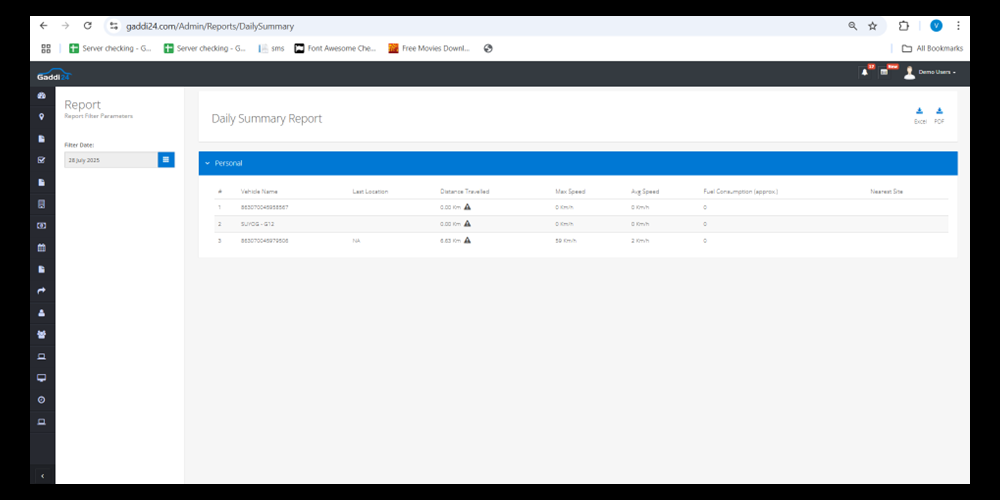This screenshot has width=1000, height=500.
Task: Bookmark this page with the star icon
Action: tap(872, 26)
